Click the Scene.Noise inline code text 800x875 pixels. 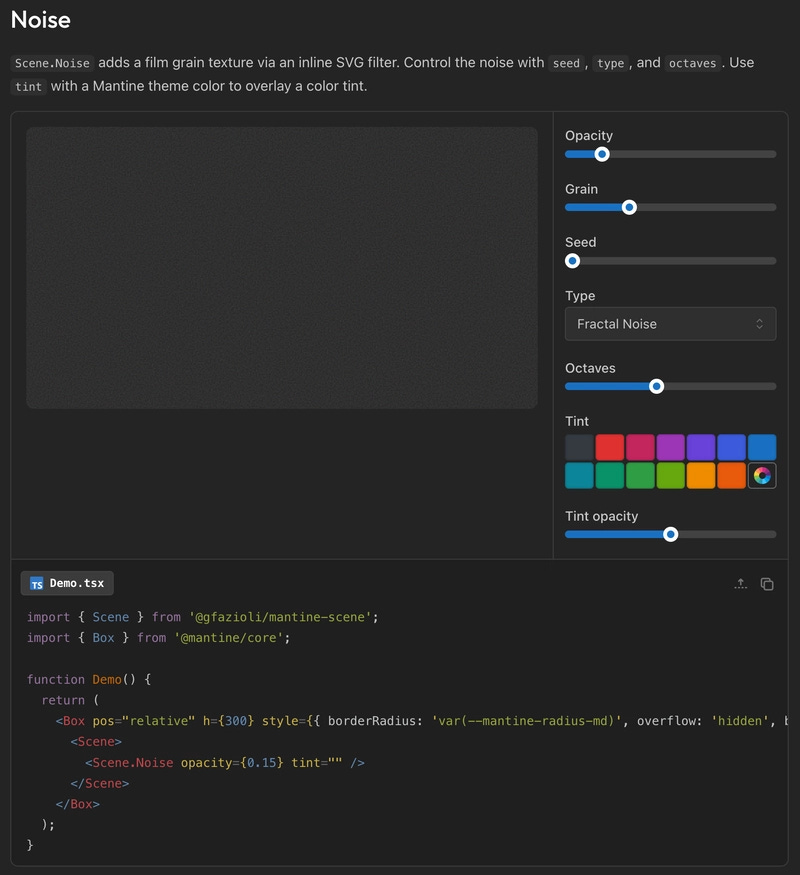pyautogui.click(x=52, y=63)
